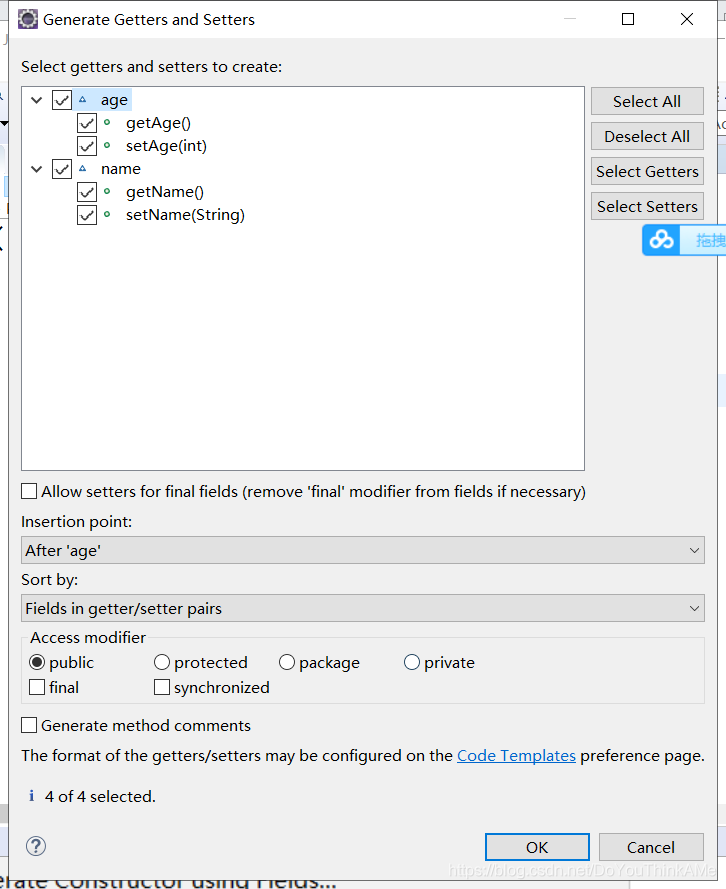Collapse the age tree node
Image resolution: width=726 pixels, height=889 pixels.
[x=37, y=100]
